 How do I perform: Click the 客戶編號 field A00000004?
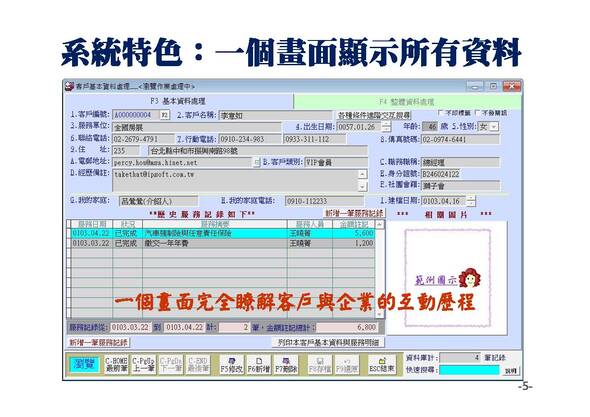(136, 114)
